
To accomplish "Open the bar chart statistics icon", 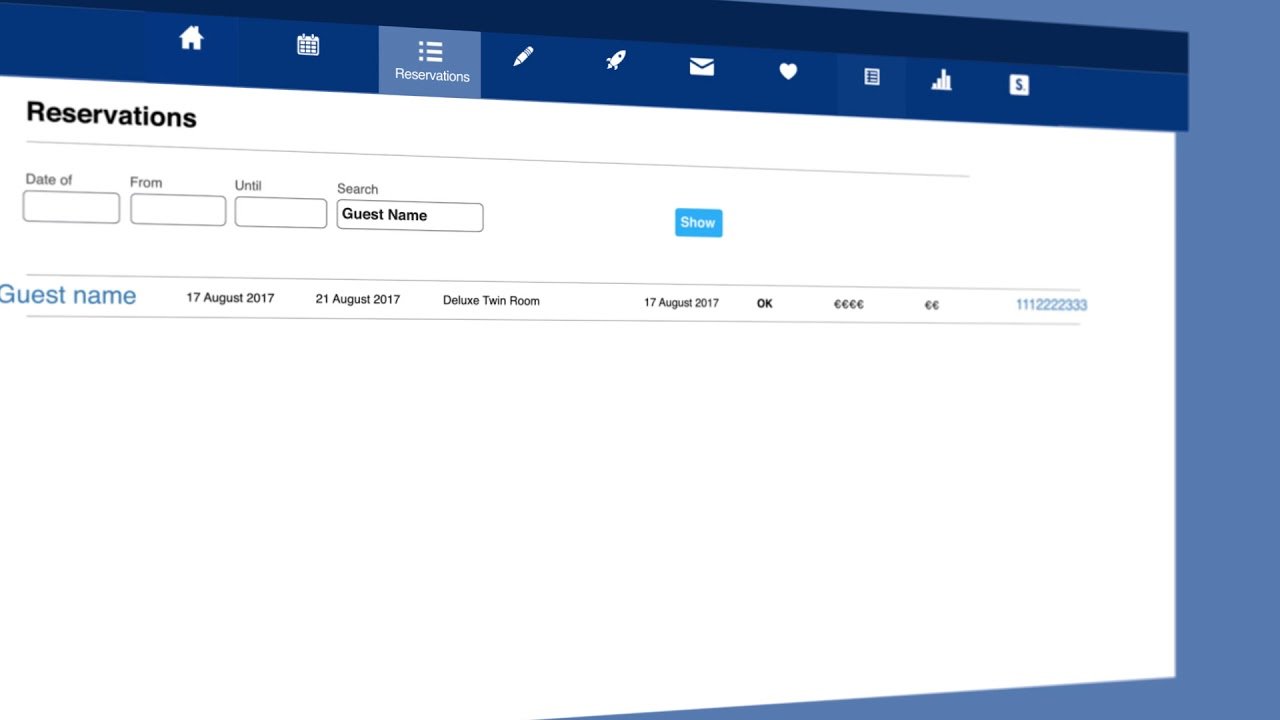I will pyautogui.click(x=941, y=81).
